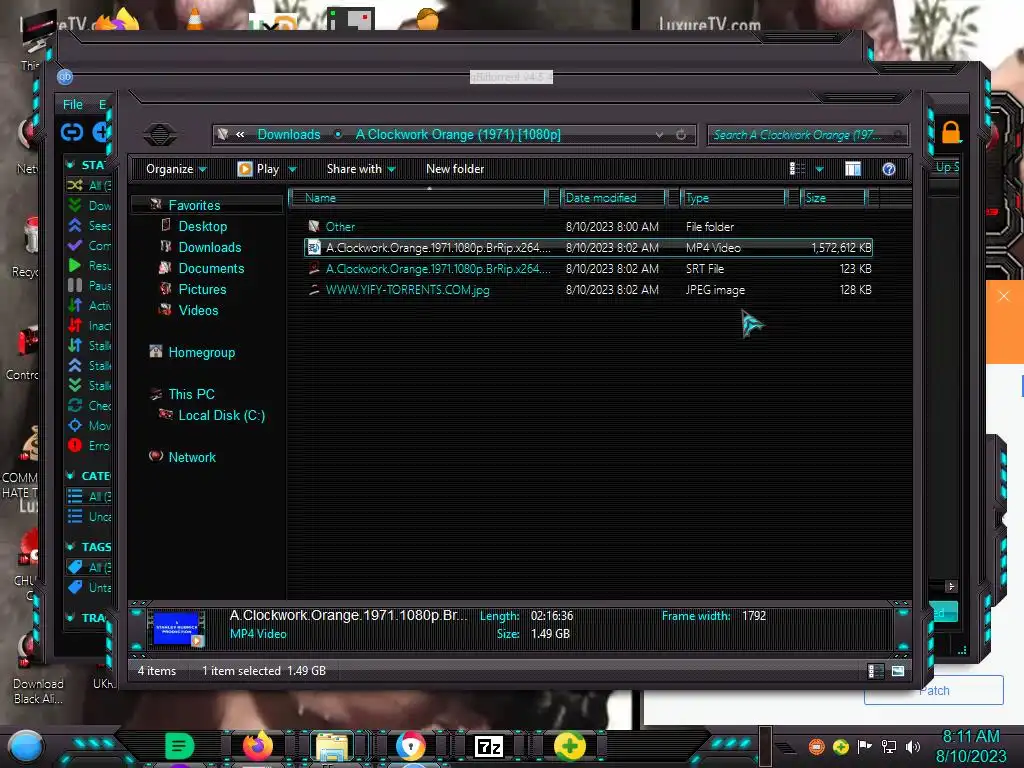Expand the address bar history dropdown
The width and height of the screenshot is (1024, 768).
(659, 135)
